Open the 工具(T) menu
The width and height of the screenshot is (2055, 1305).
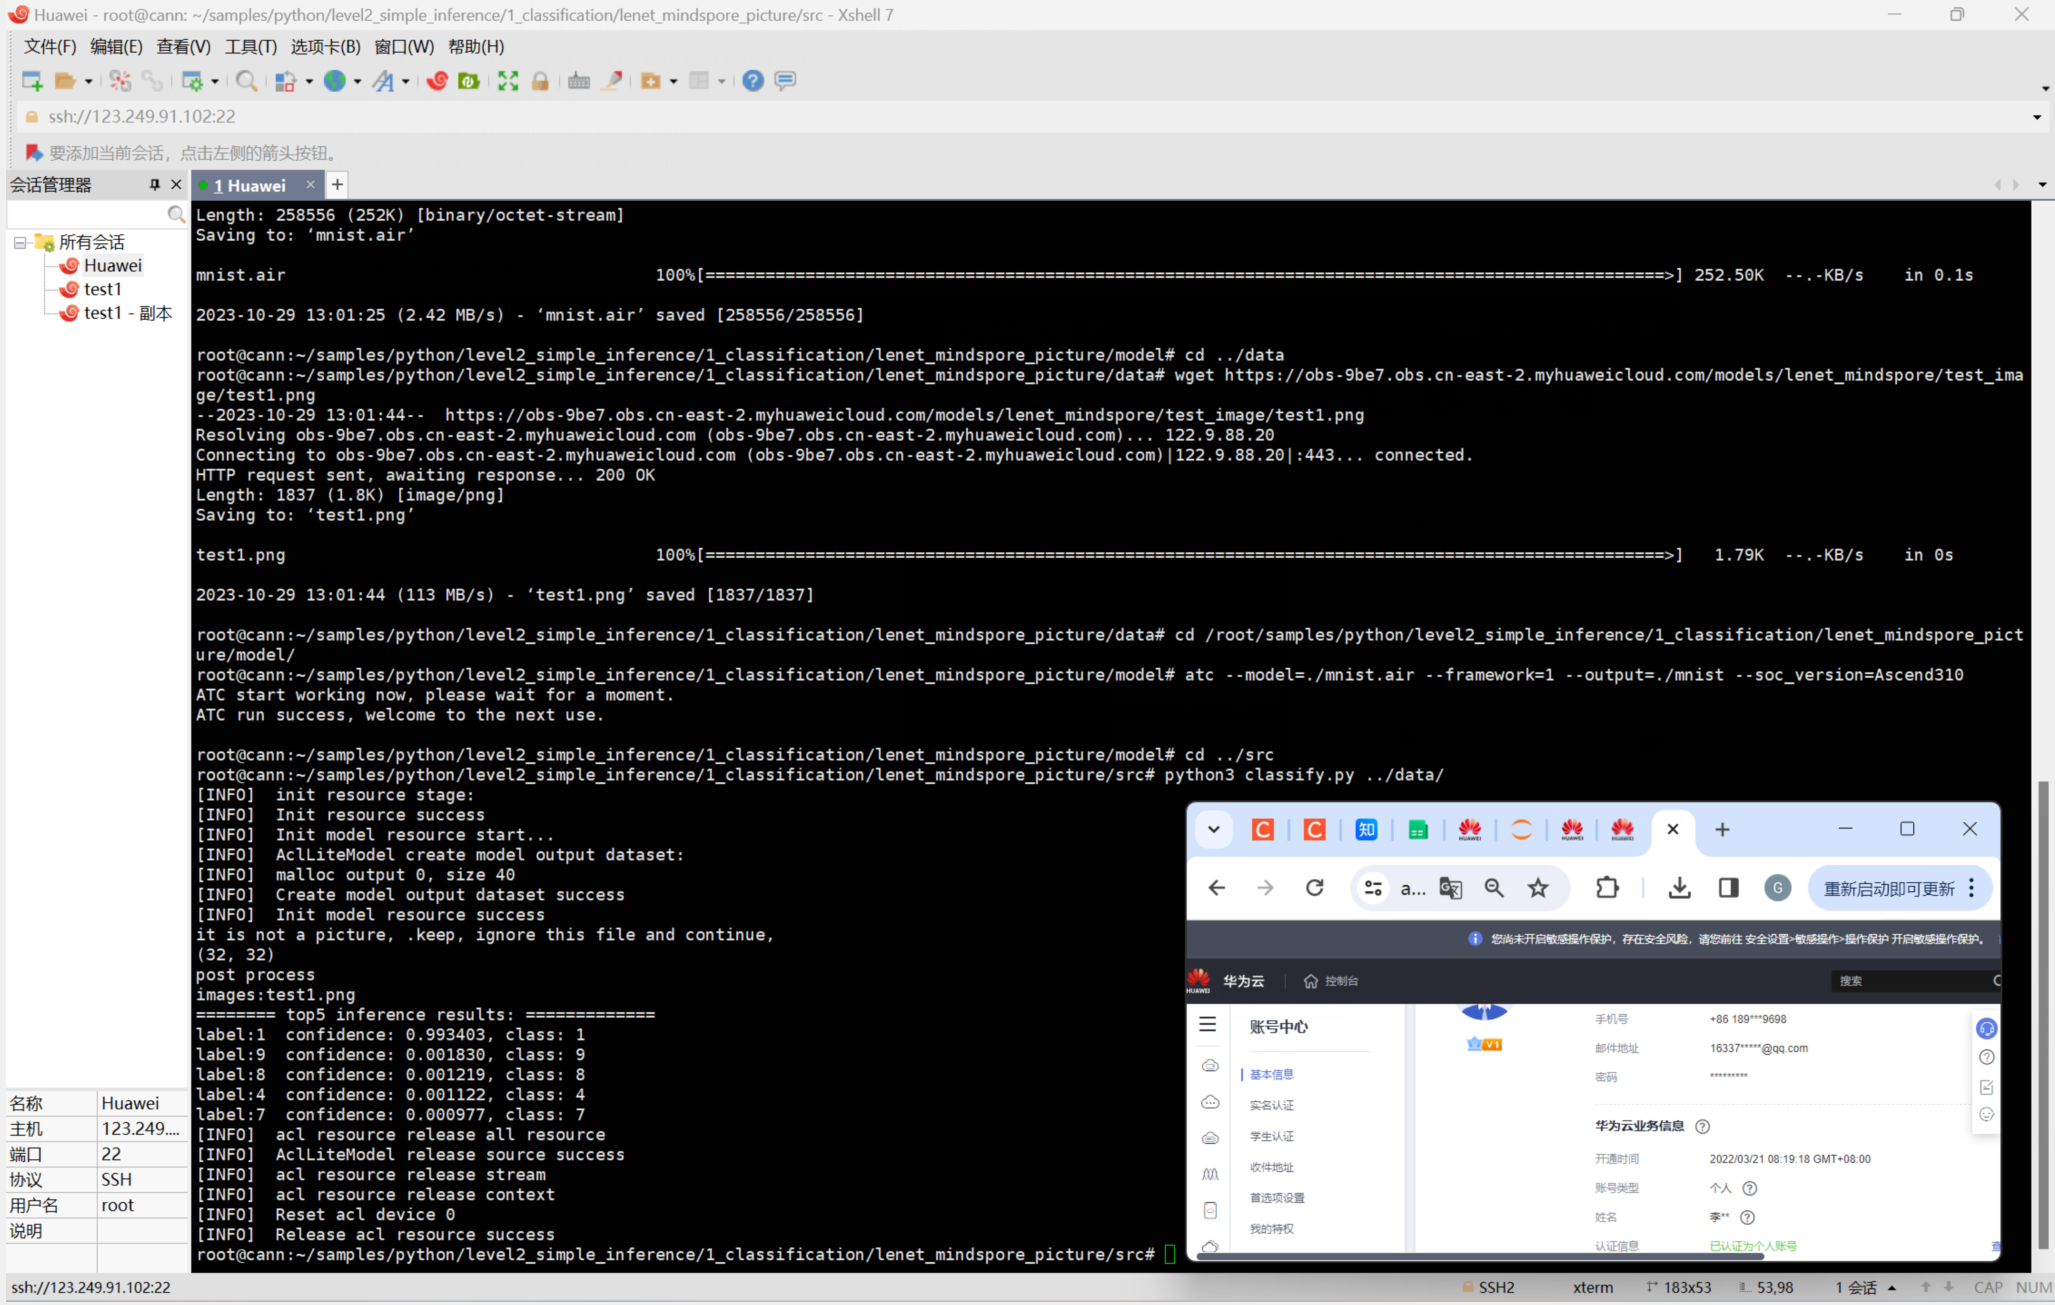(x=250, y=47)
